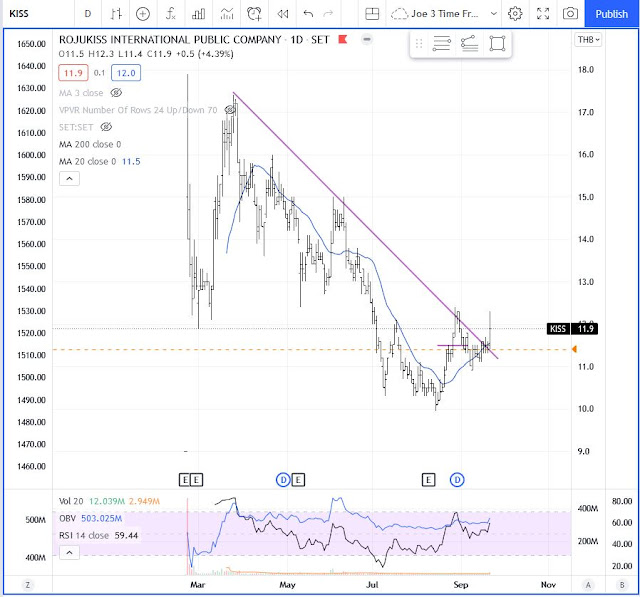Open the bar chart style selector
This screenshot has height=597, width=640.
pos(116,14)
